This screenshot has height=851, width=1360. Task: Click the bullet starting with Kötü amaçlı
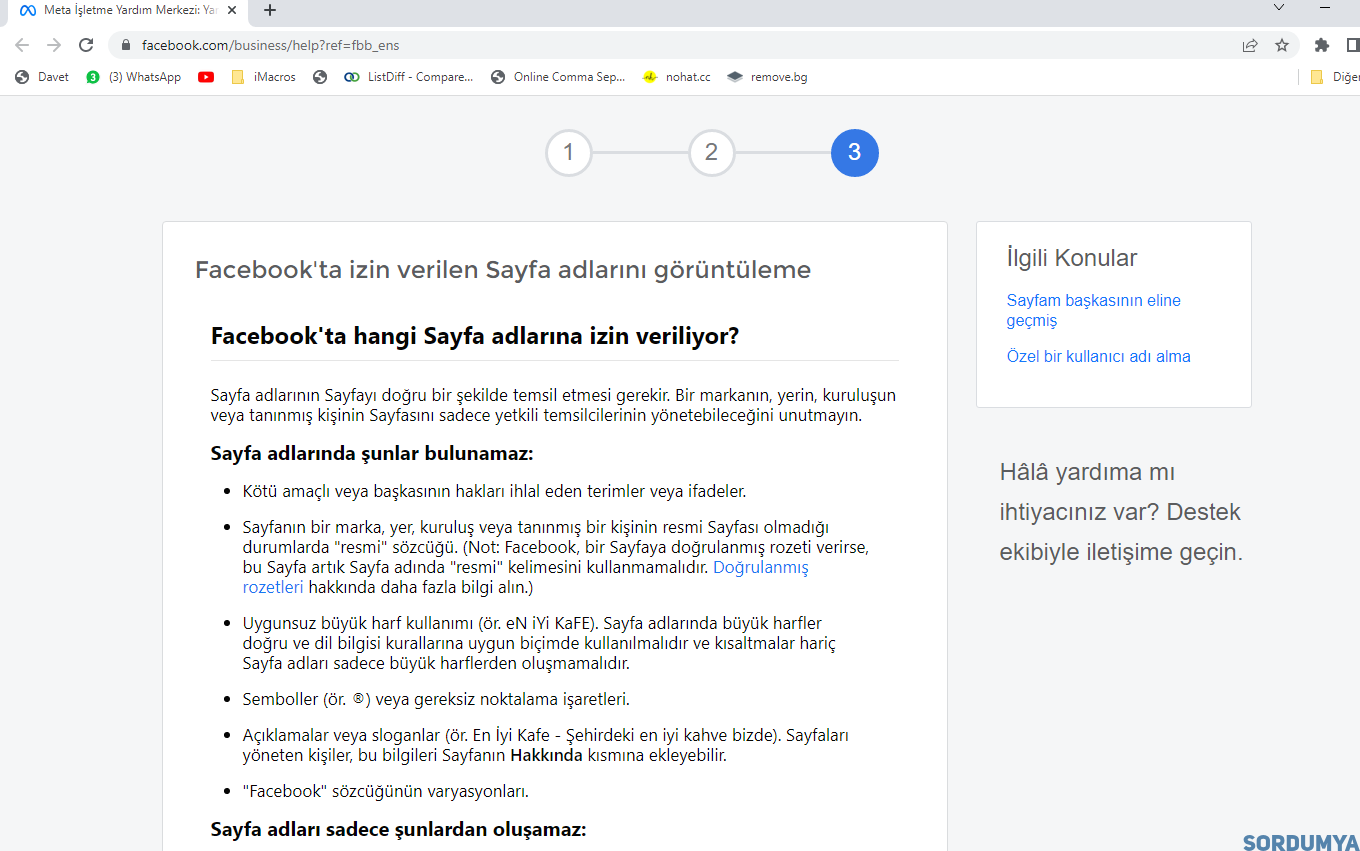(495, 491)
